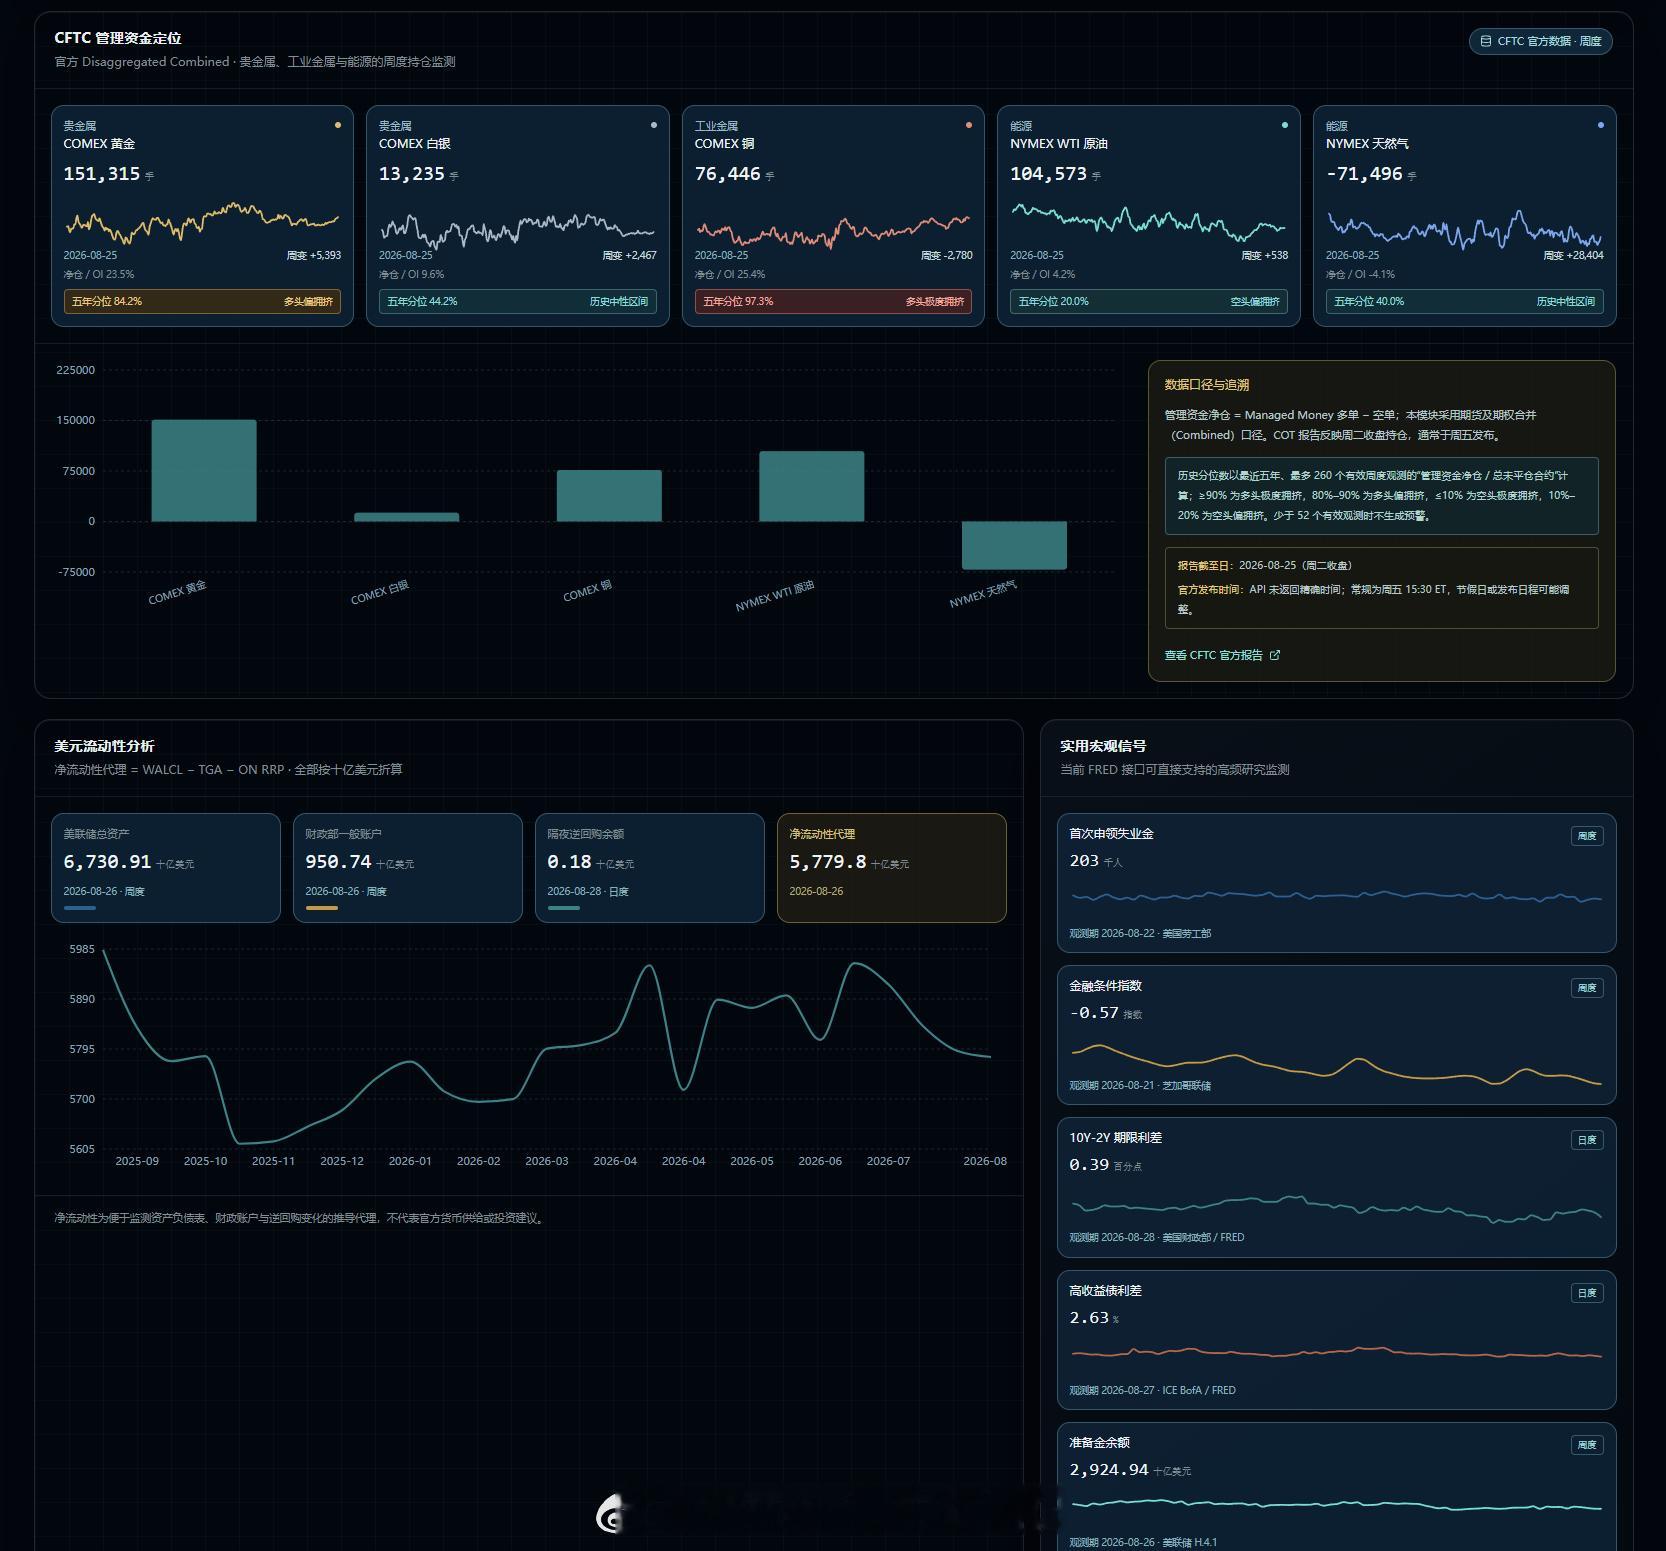Click the 5985 y-axis label on liquidity chart
Screen dimensions: 1666x1551
tap(82, 949)
